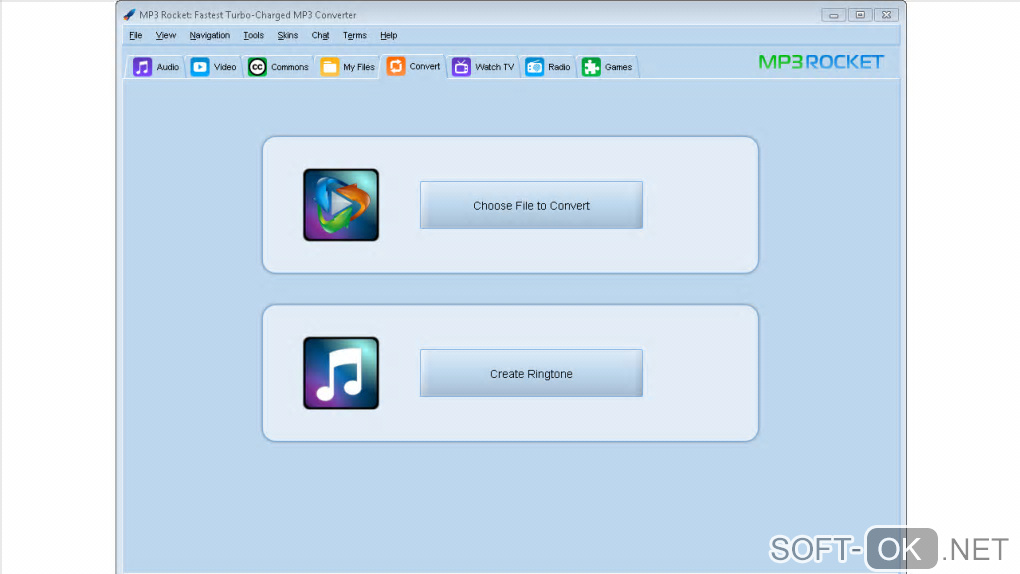Open the File menu
The image size is (1020, 574).
pos(135,35)
